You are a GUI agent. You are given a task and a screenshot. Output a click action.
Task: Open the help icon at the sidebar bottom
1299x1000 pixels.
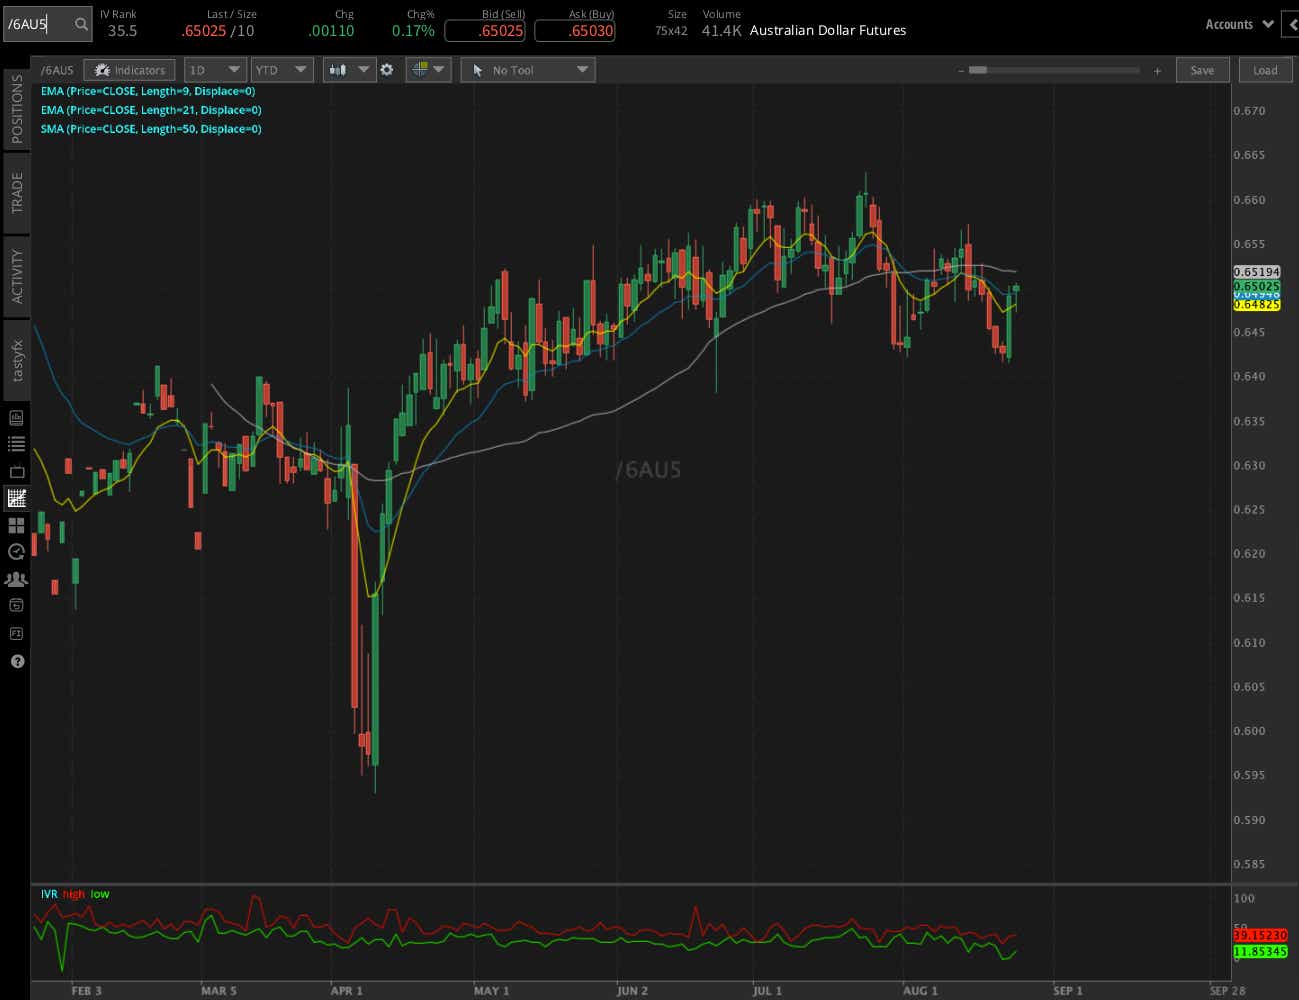(15, 661)
